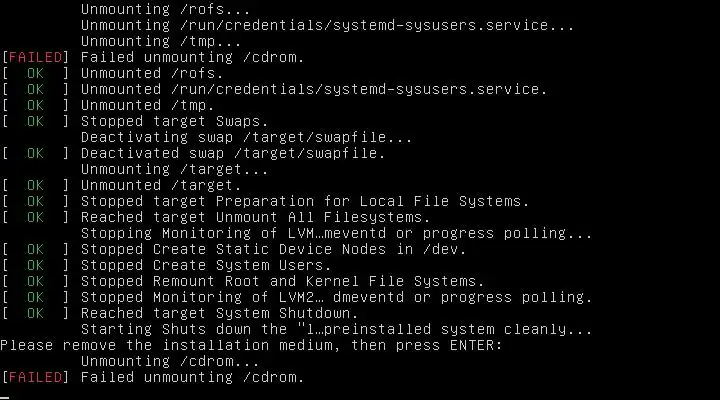
Task: Click 'Deactivating swap /target/swapfile...' text
Action: point(247,137)
